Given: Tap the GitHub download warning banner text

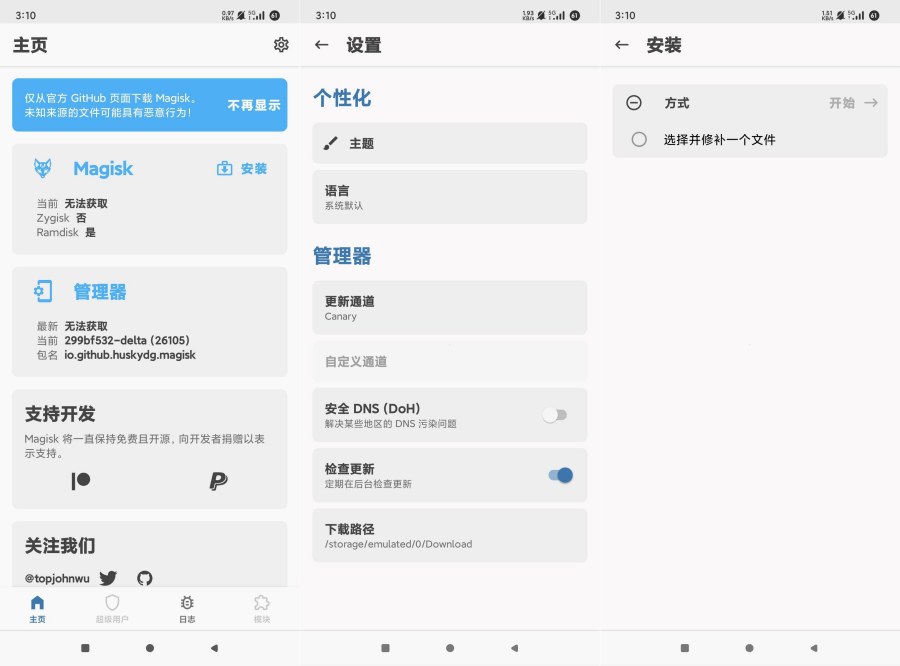Looking at the screenshot, I should tap(111, 105).
